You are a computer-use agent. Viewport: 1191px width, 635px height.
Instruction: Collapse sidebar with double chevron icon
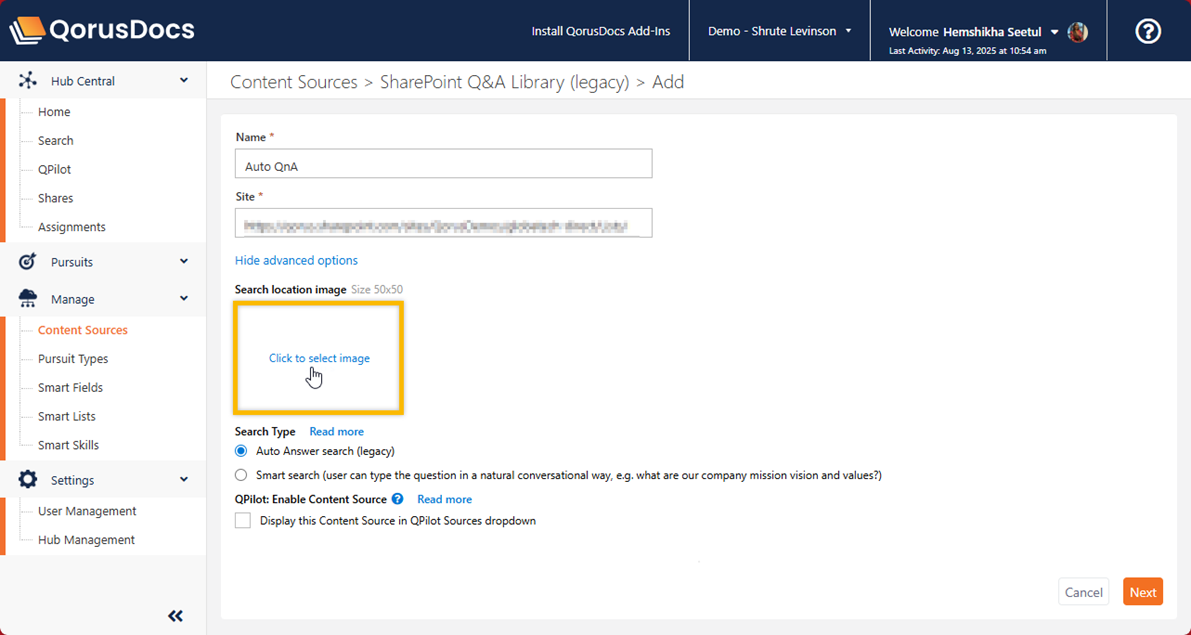tap(176, 616)
